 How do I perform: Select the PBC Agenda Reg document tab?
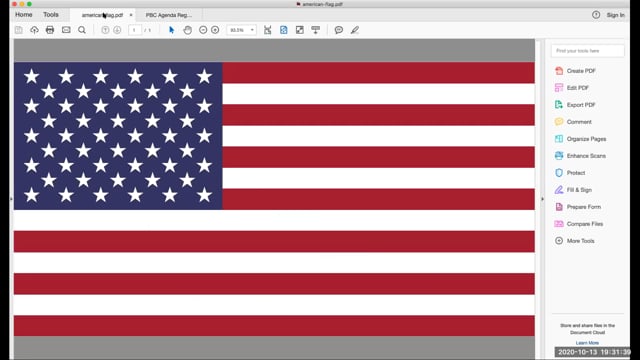[169, 15]
